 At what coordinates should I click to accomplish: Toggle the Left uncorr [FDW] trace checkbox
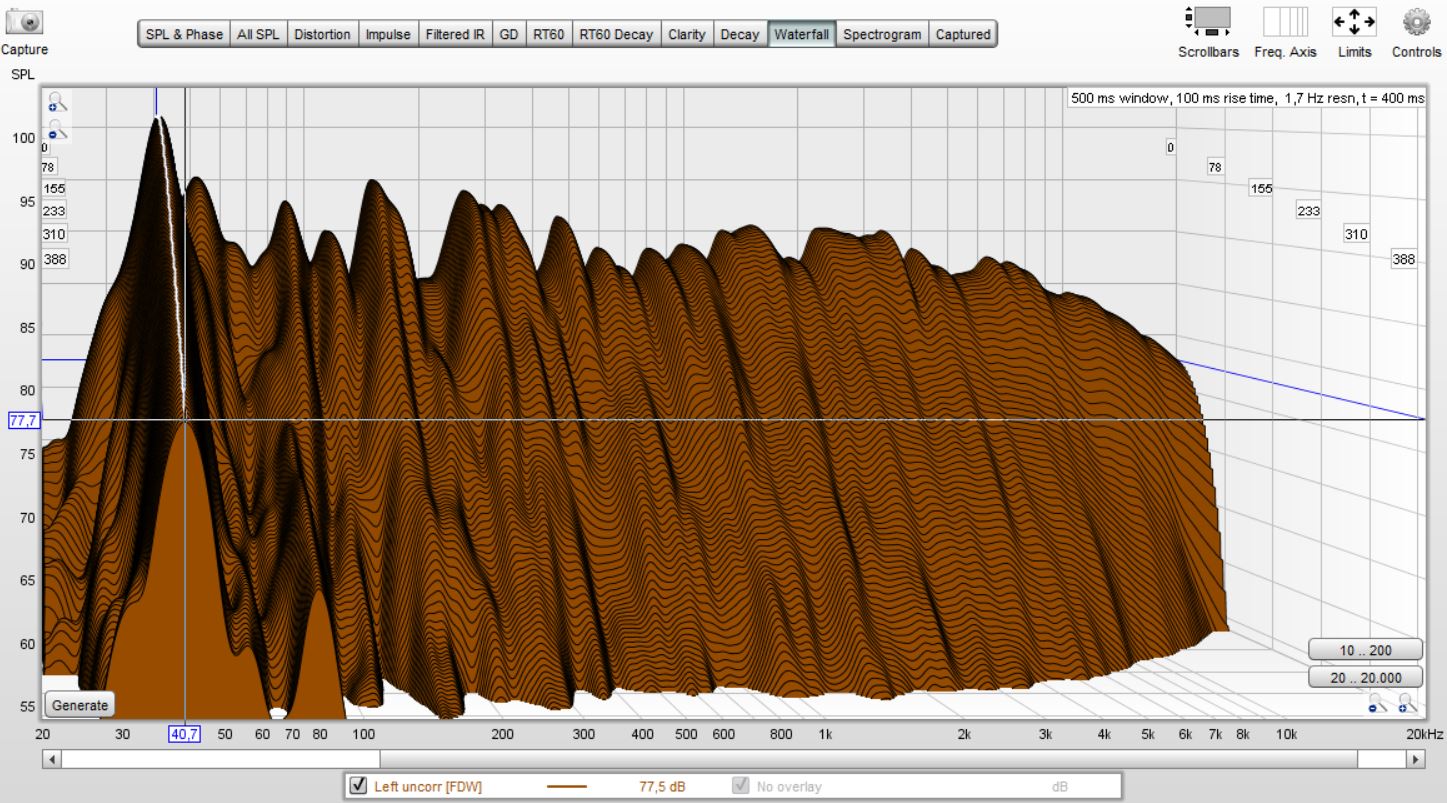click(x=359, y=786)
